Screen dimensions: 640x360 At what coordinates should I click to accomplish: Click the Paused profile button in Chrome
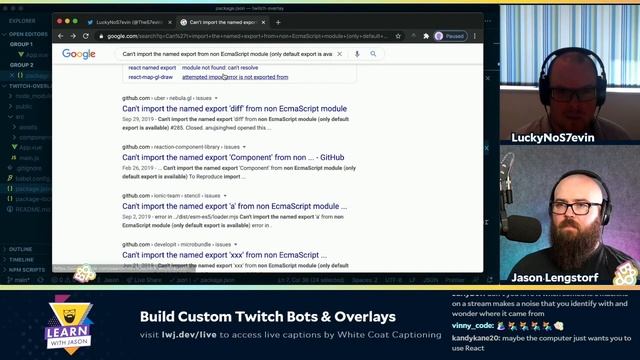(450, 36)
